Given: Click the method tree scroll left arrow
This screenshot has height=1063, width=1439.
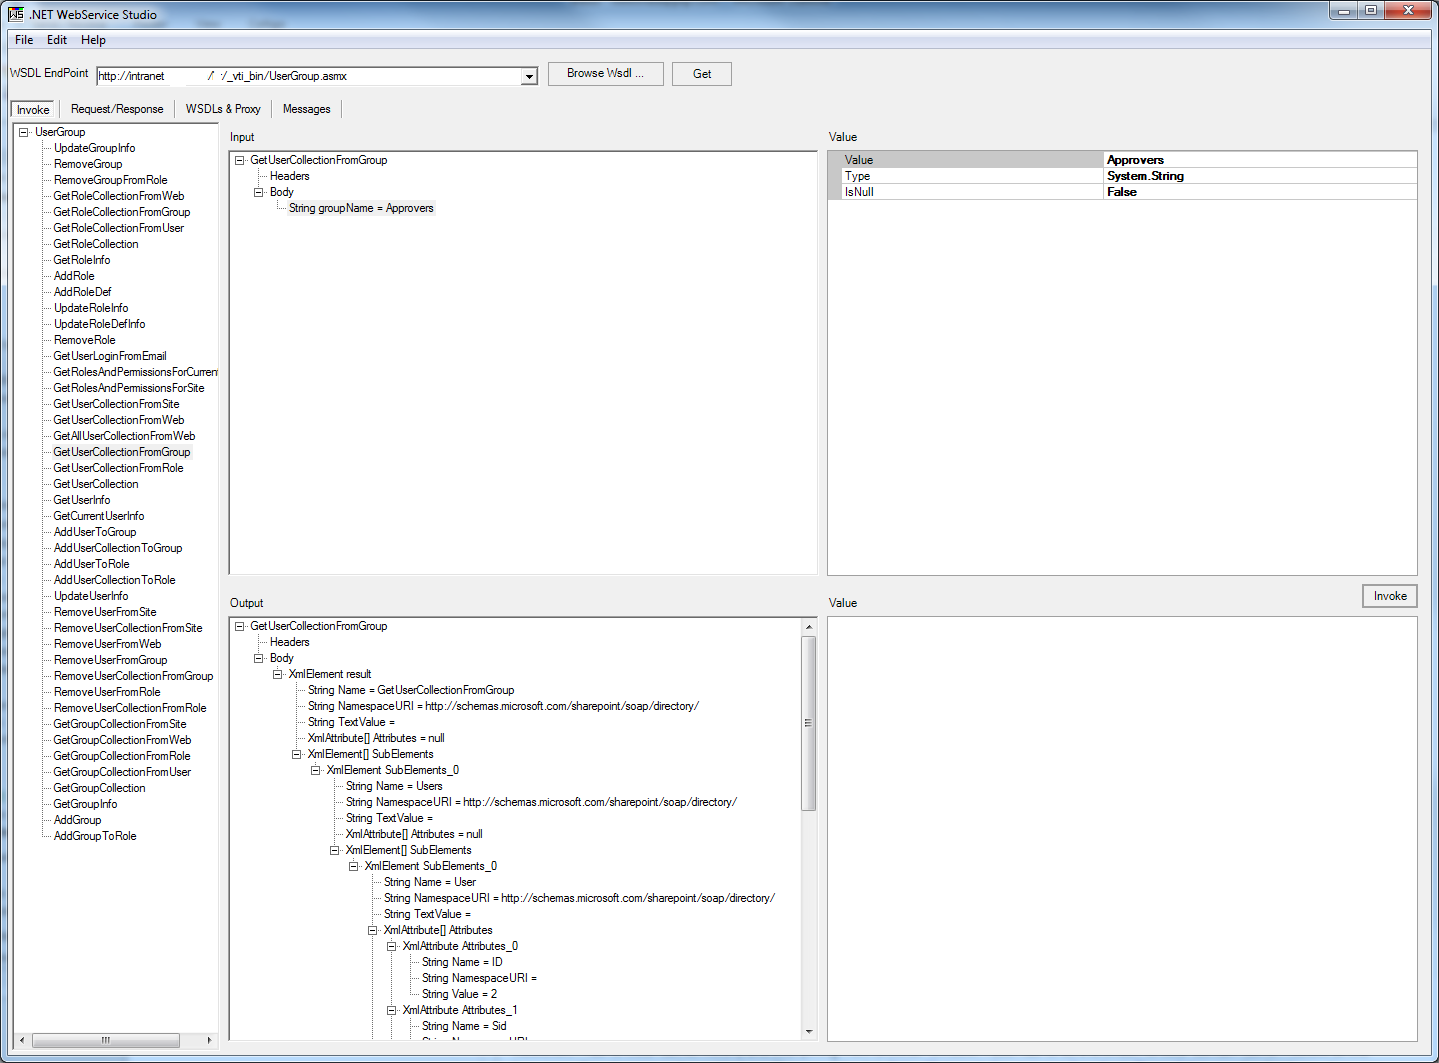Looking at the screenshot, I should (22, 1040).
